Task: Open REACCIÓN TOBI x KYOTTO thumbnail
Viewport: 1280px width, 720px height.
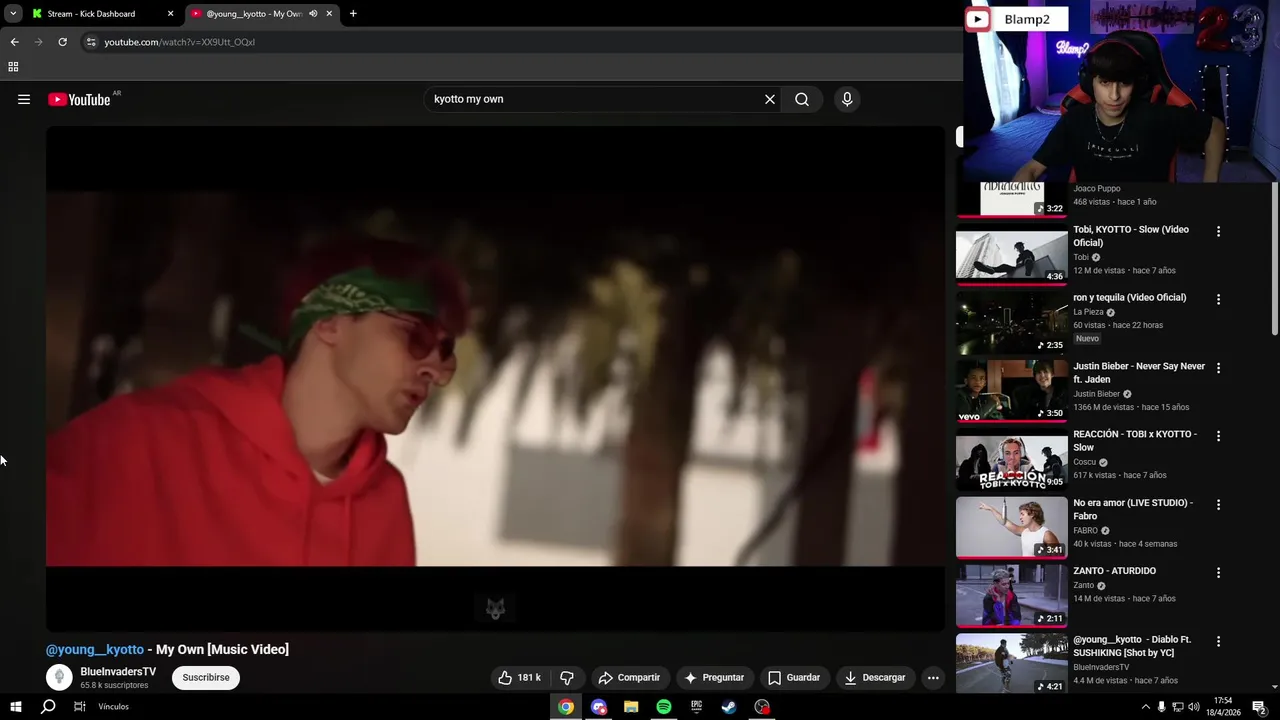Action: pyautogui.click(x=1011, y=460)
